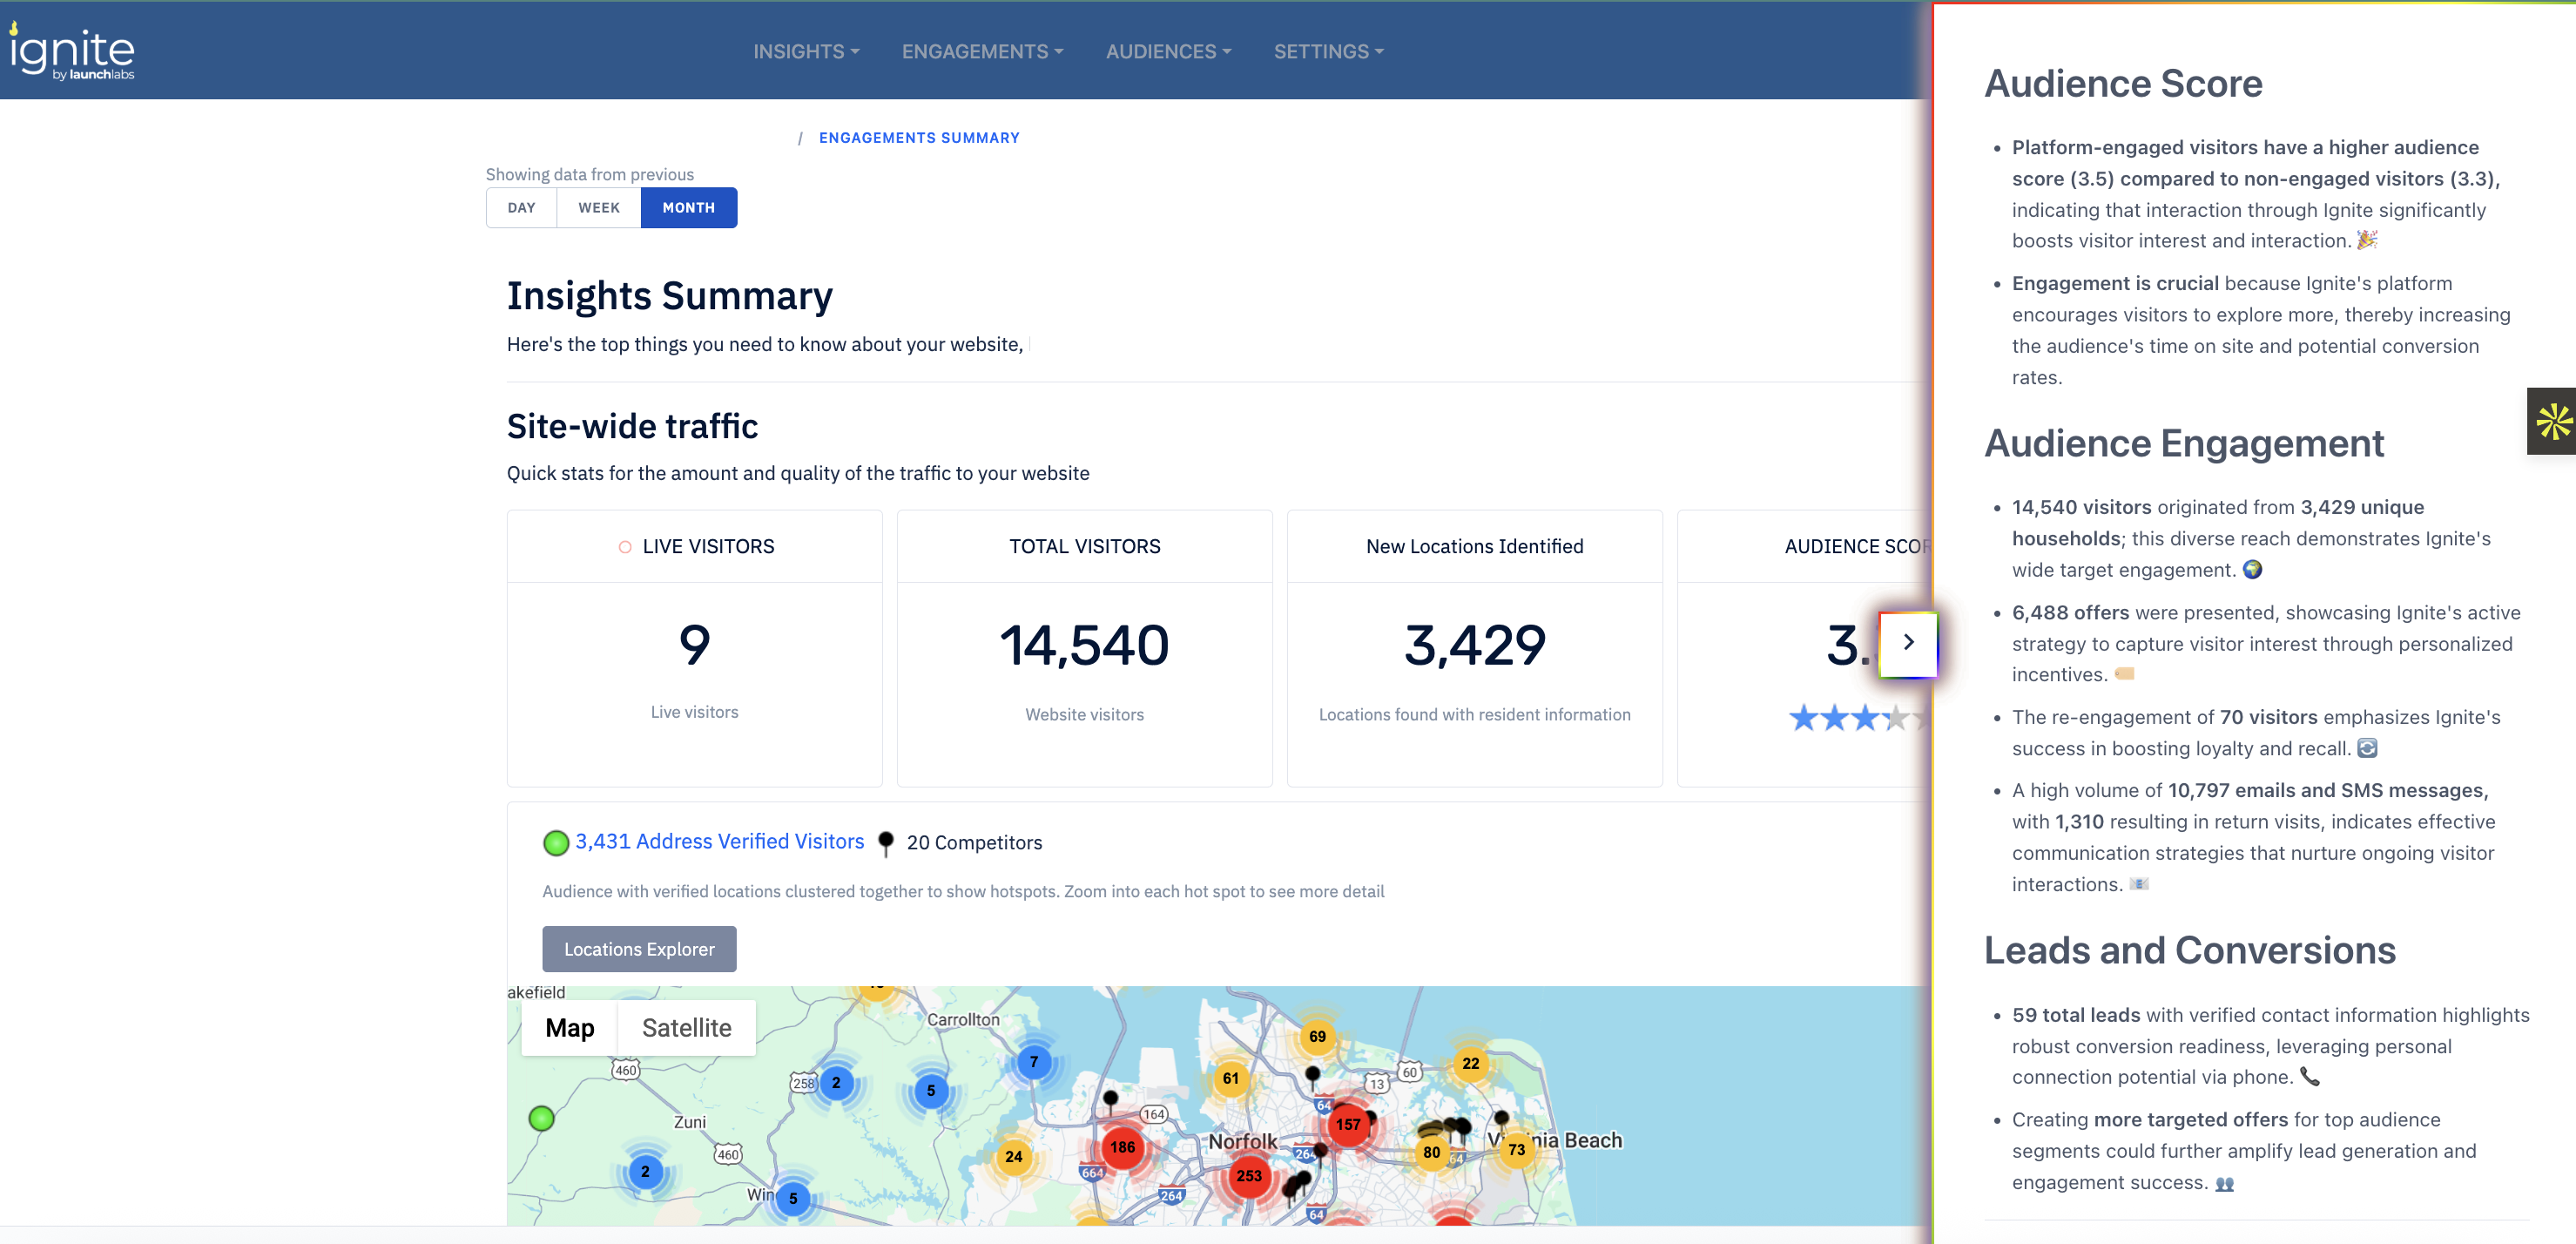
Task: Click the yellow asterisk widget icon
Action: point(2553,421)
